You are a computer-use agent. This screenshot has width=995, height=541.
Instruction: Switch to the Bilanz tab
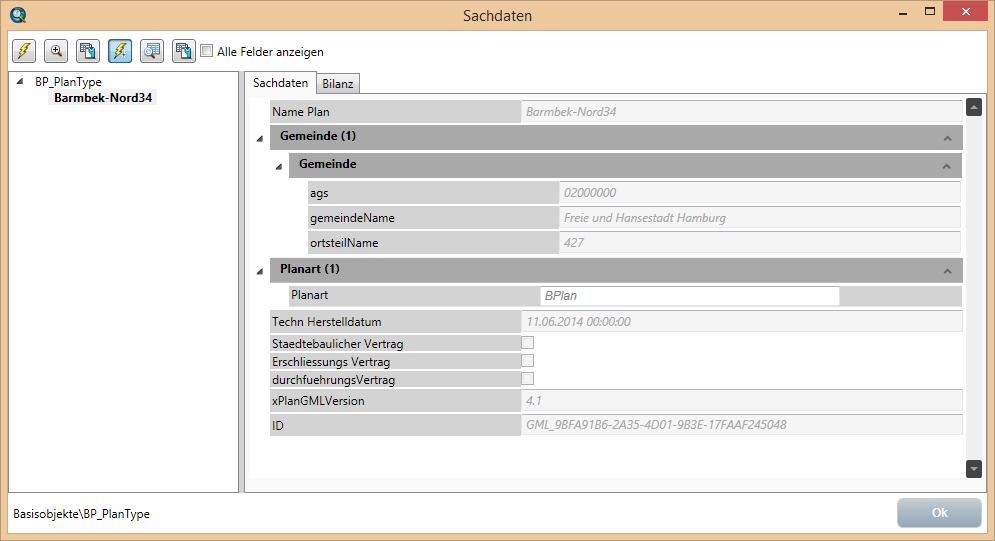[x=338, y=84]
